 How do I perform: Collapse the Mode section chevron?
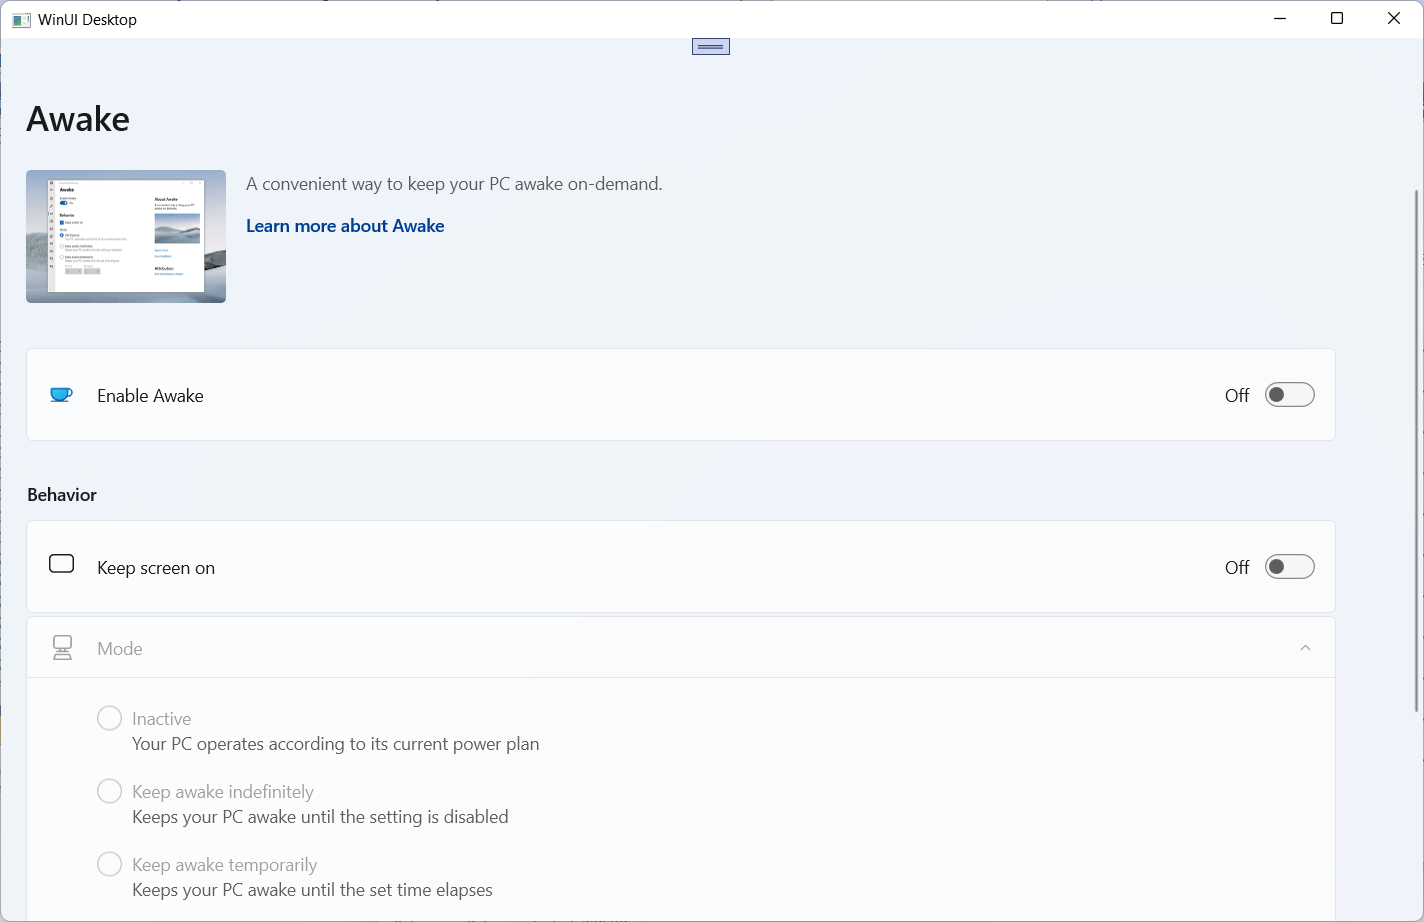pyautogui.click(x=1305, y=648)
